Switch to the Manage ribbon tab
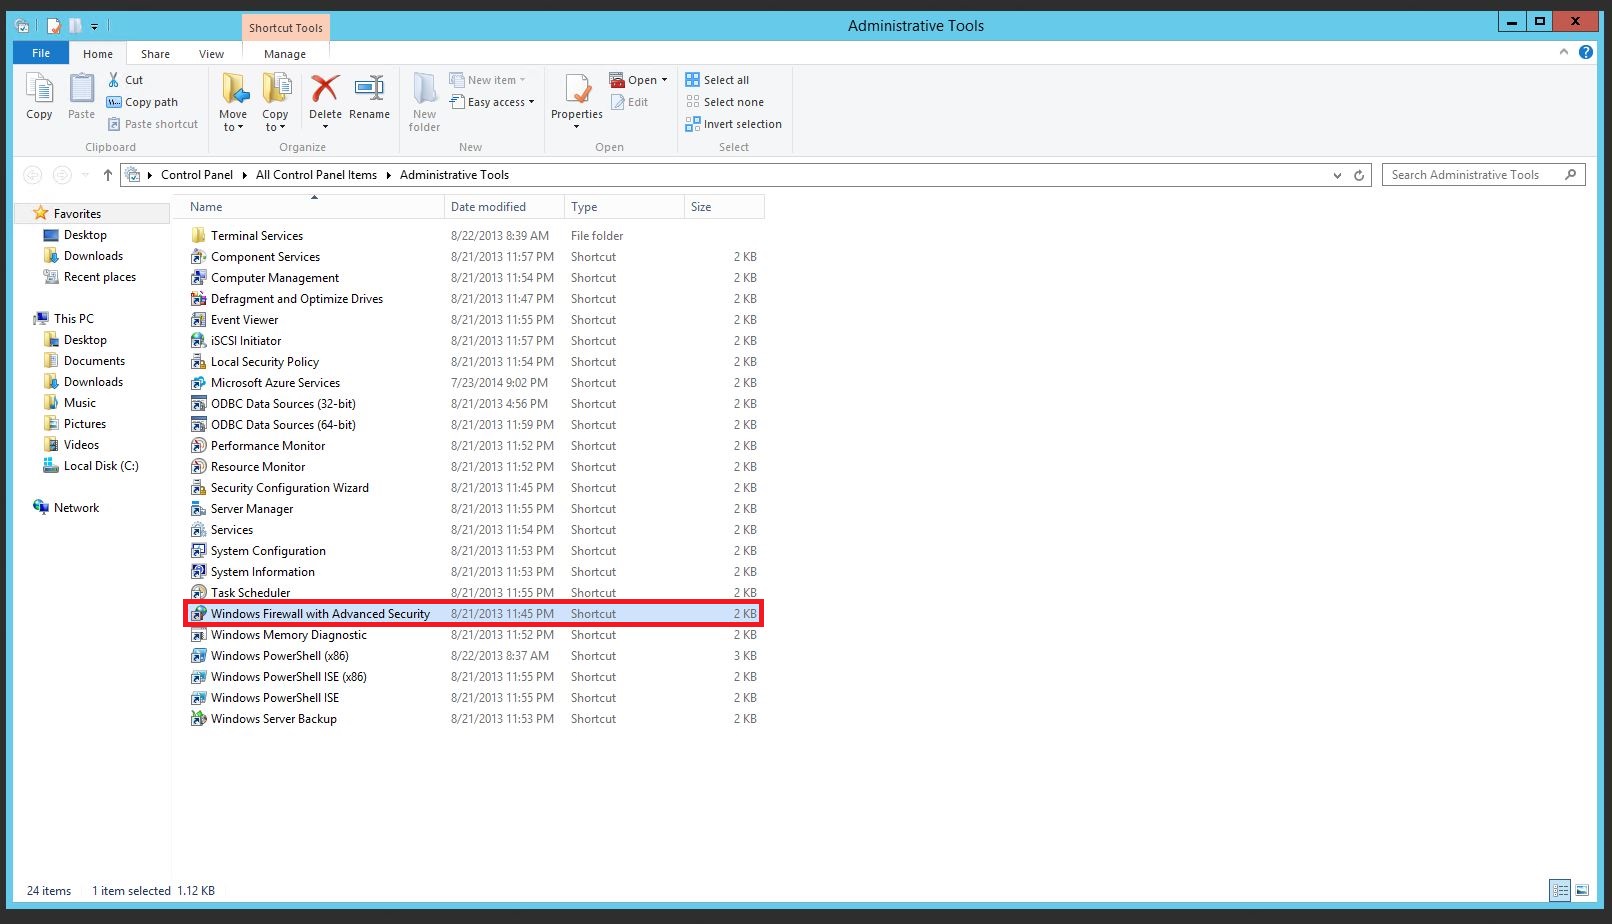Screen dimensions: 1612x924 tap(285, 54)
